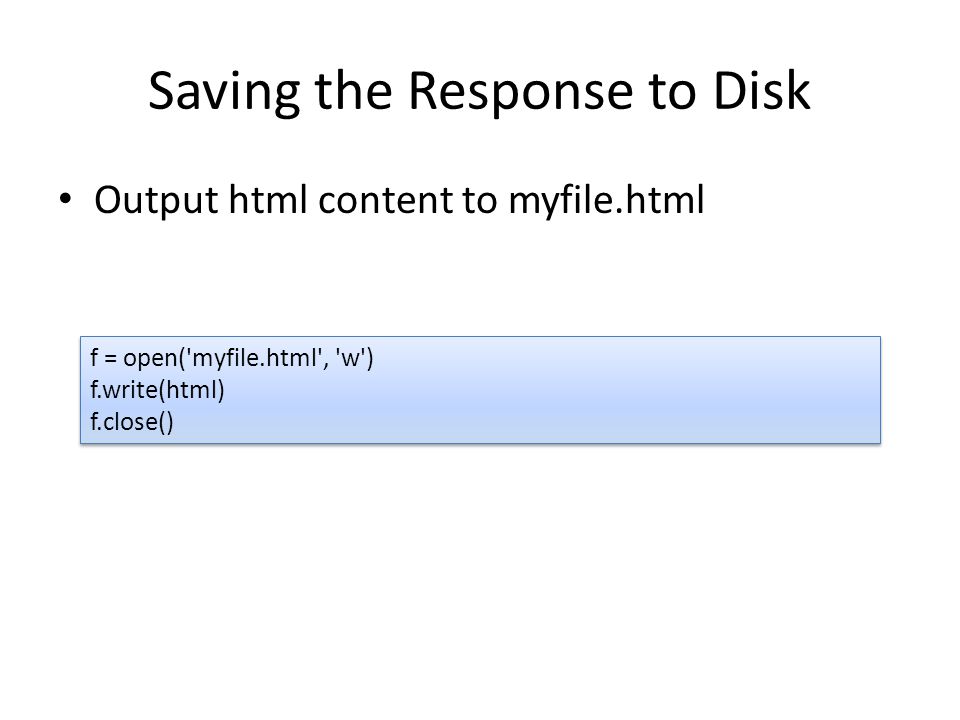This screenshot has height=720, width=960.
Task: Click the word "the" in the slide title
Action: point(353,89)
